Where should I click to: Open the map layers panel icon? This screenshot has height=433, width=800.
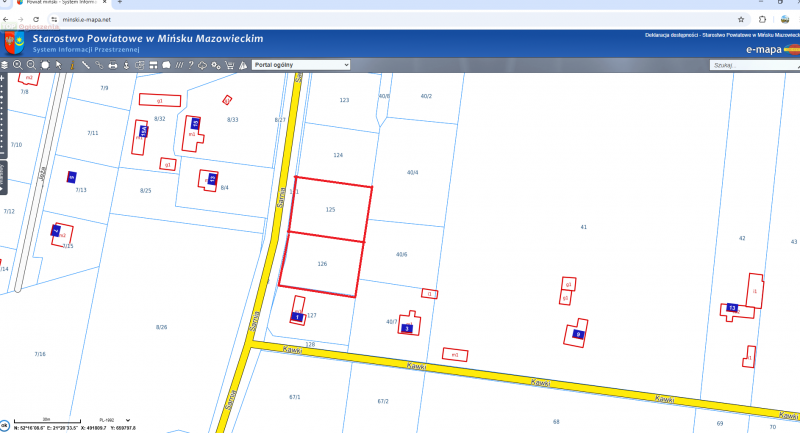(x=4, y=65)
